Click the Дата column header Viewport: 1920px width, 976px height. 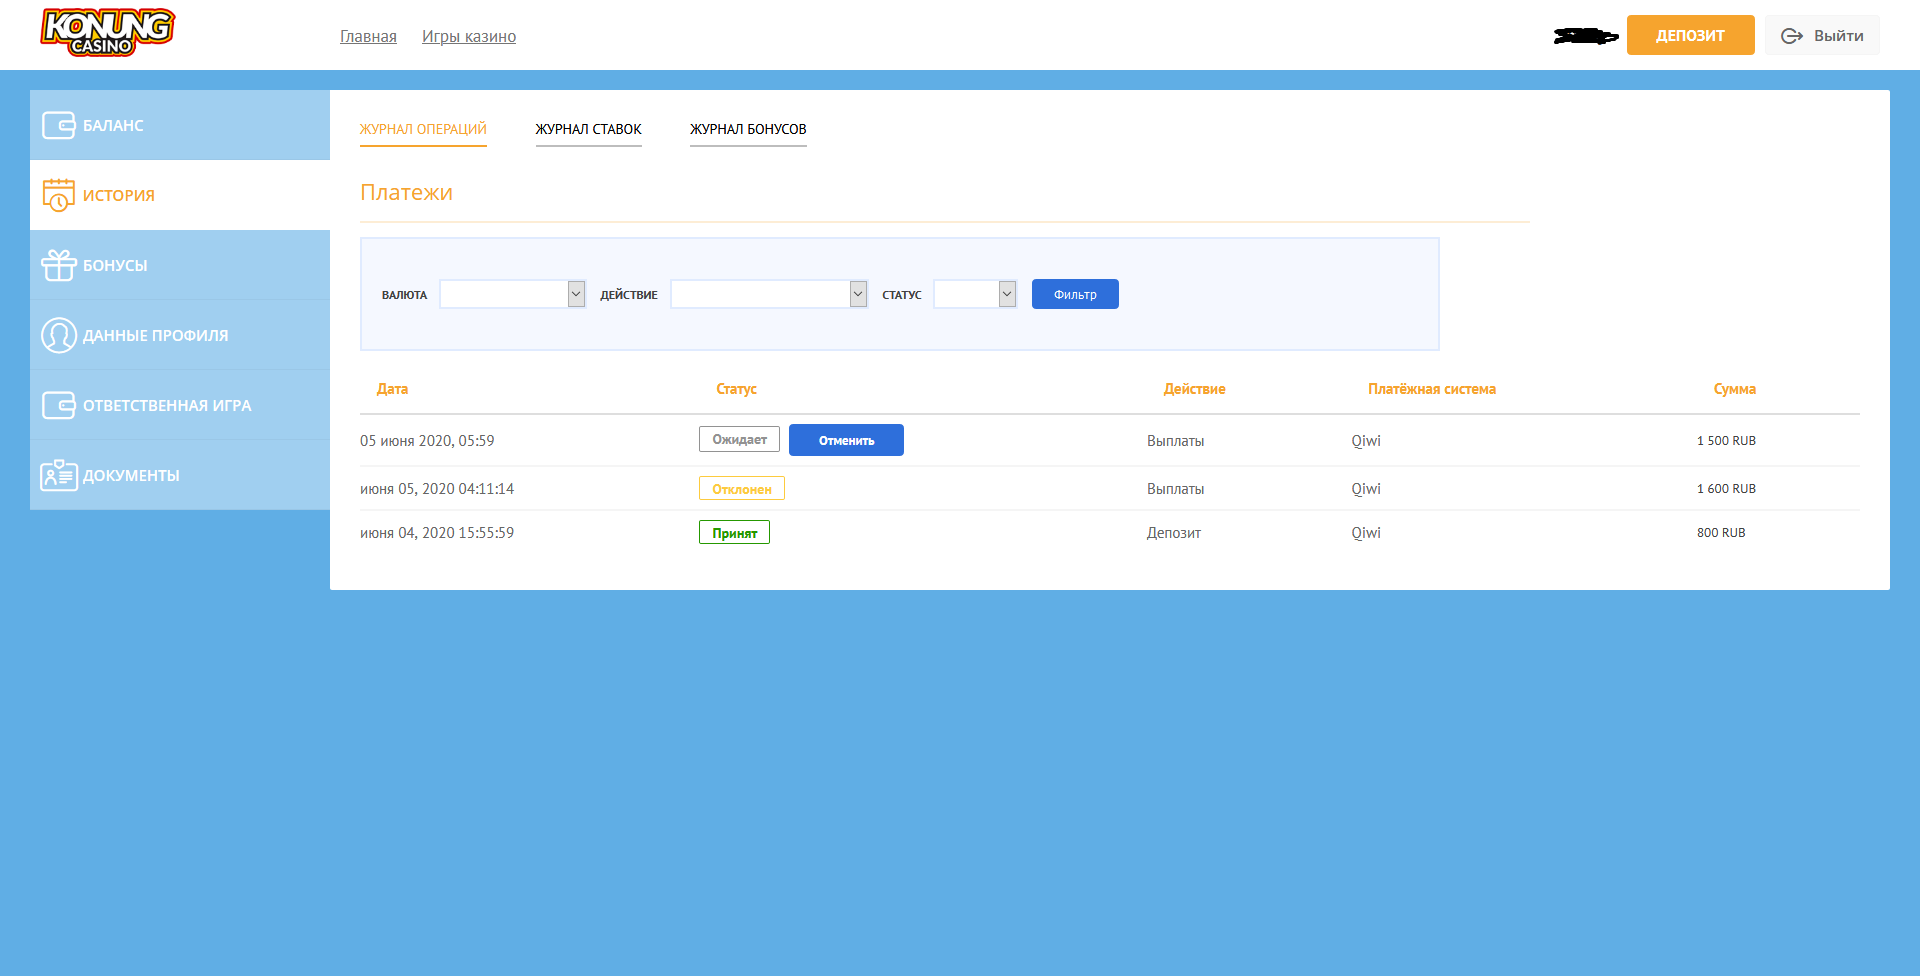[x=392, y=389]
